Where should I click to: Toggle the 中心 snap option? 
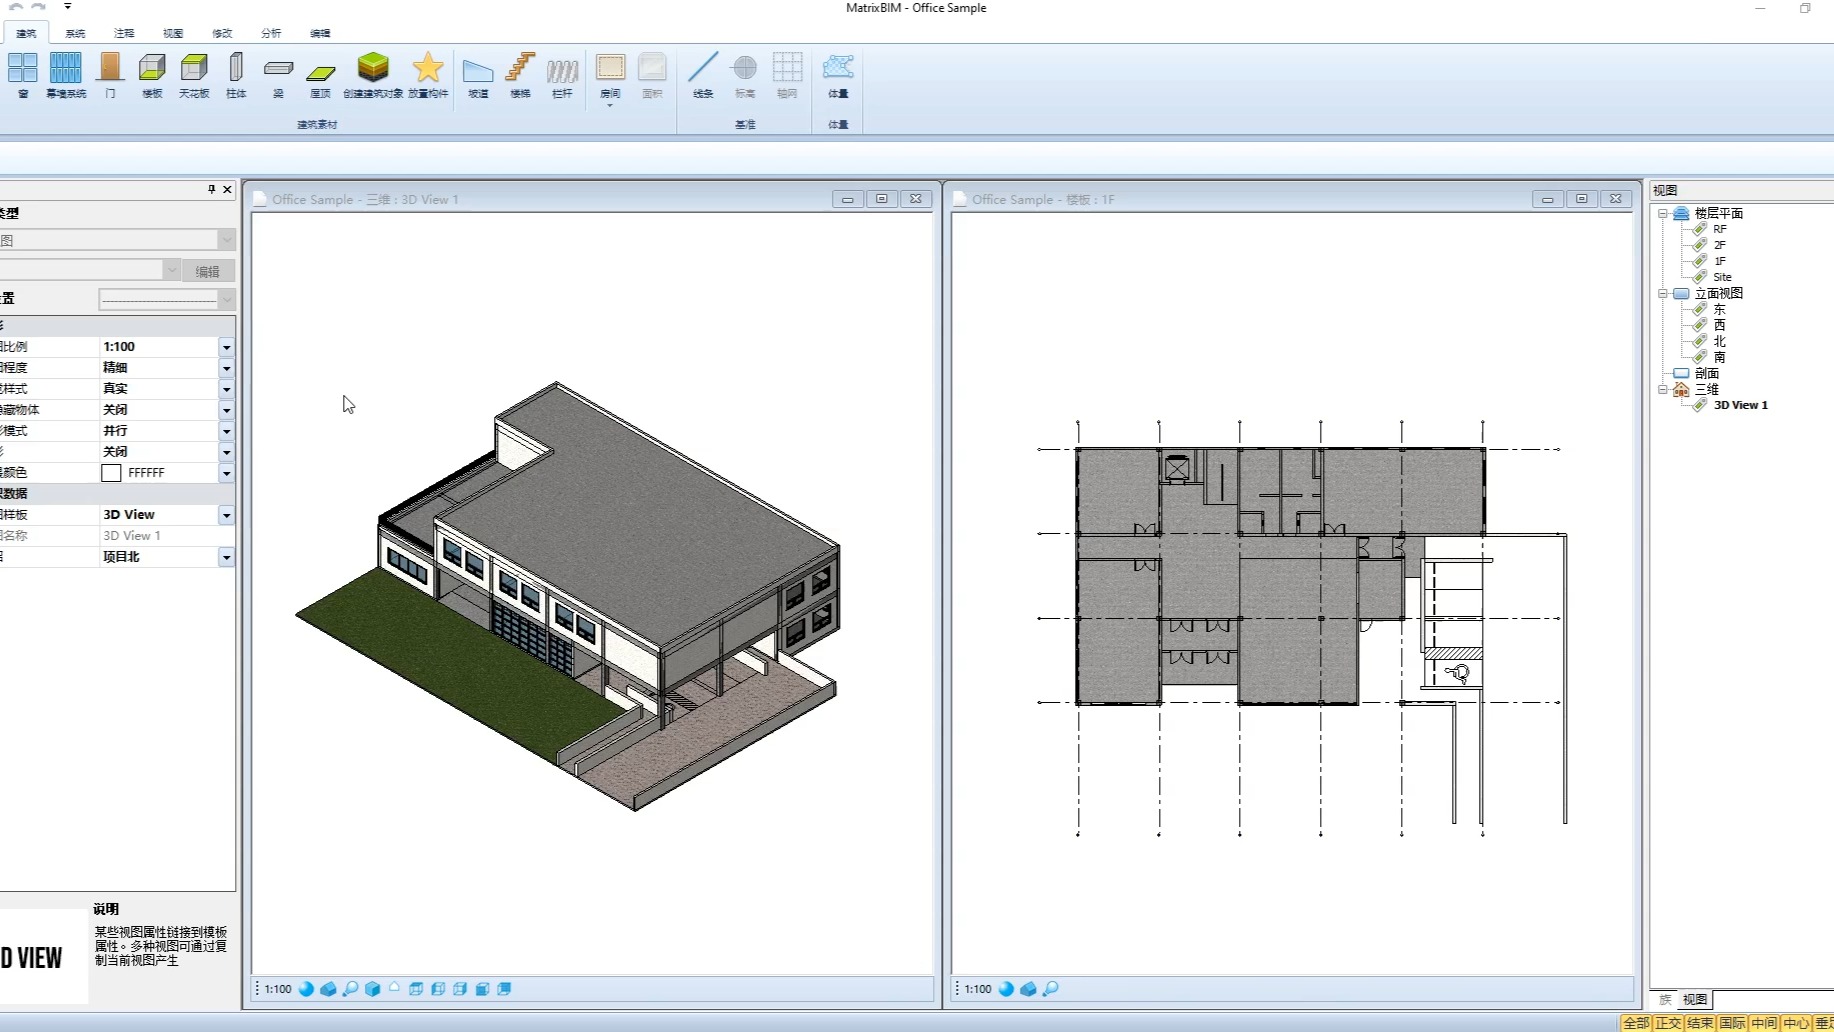[1796, 1023]
